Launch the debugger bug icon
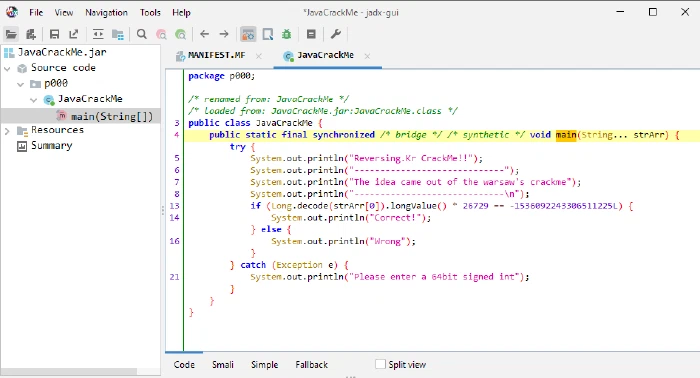 (x=287, y=34)
